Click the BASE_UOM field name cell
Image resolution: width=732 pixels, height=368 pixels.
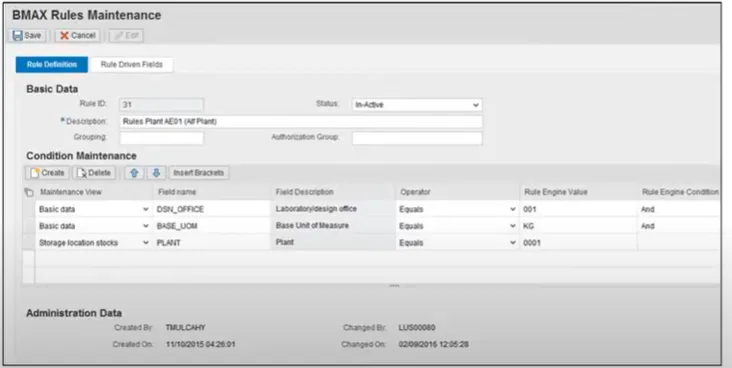[x=212, y=226]
